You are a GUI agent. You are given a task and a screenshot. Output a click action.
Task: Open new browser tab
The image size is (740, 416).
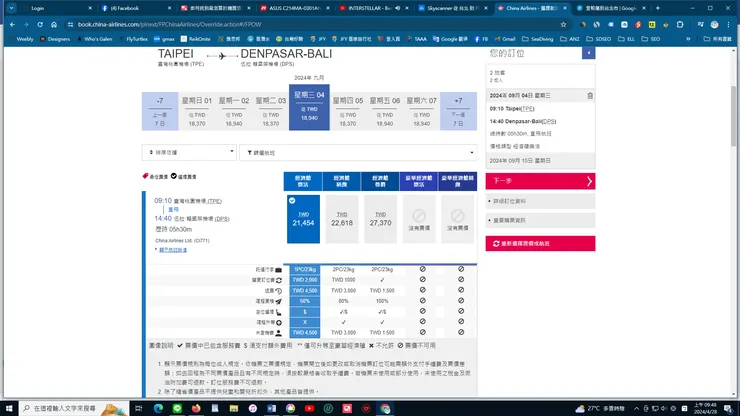click(x=657, y=8)
